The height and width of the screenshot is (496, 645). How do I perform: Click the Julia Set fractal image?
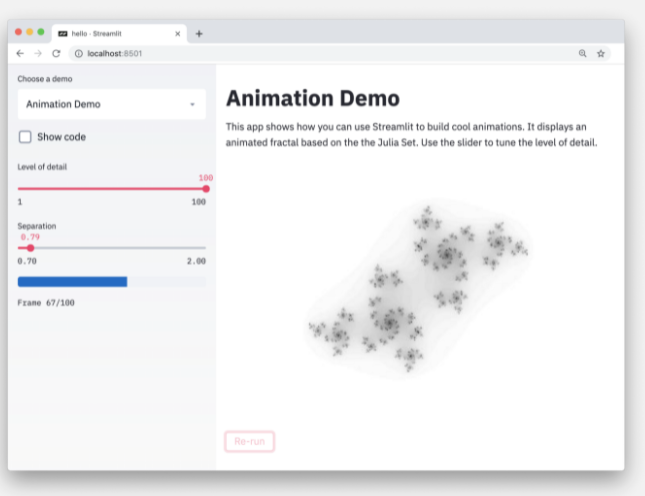tap(418, 288)
